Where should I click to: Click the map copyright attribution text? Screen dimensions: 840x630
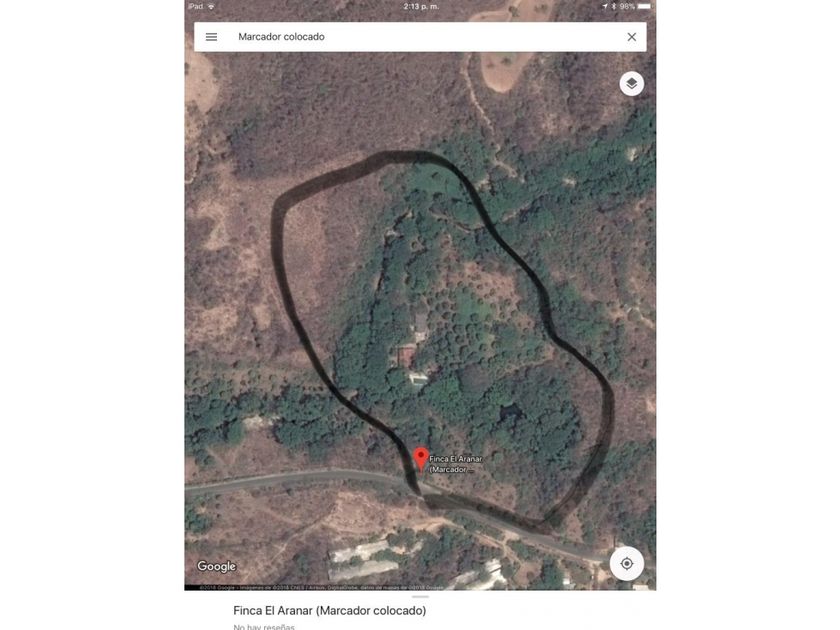tap(321, 588)
